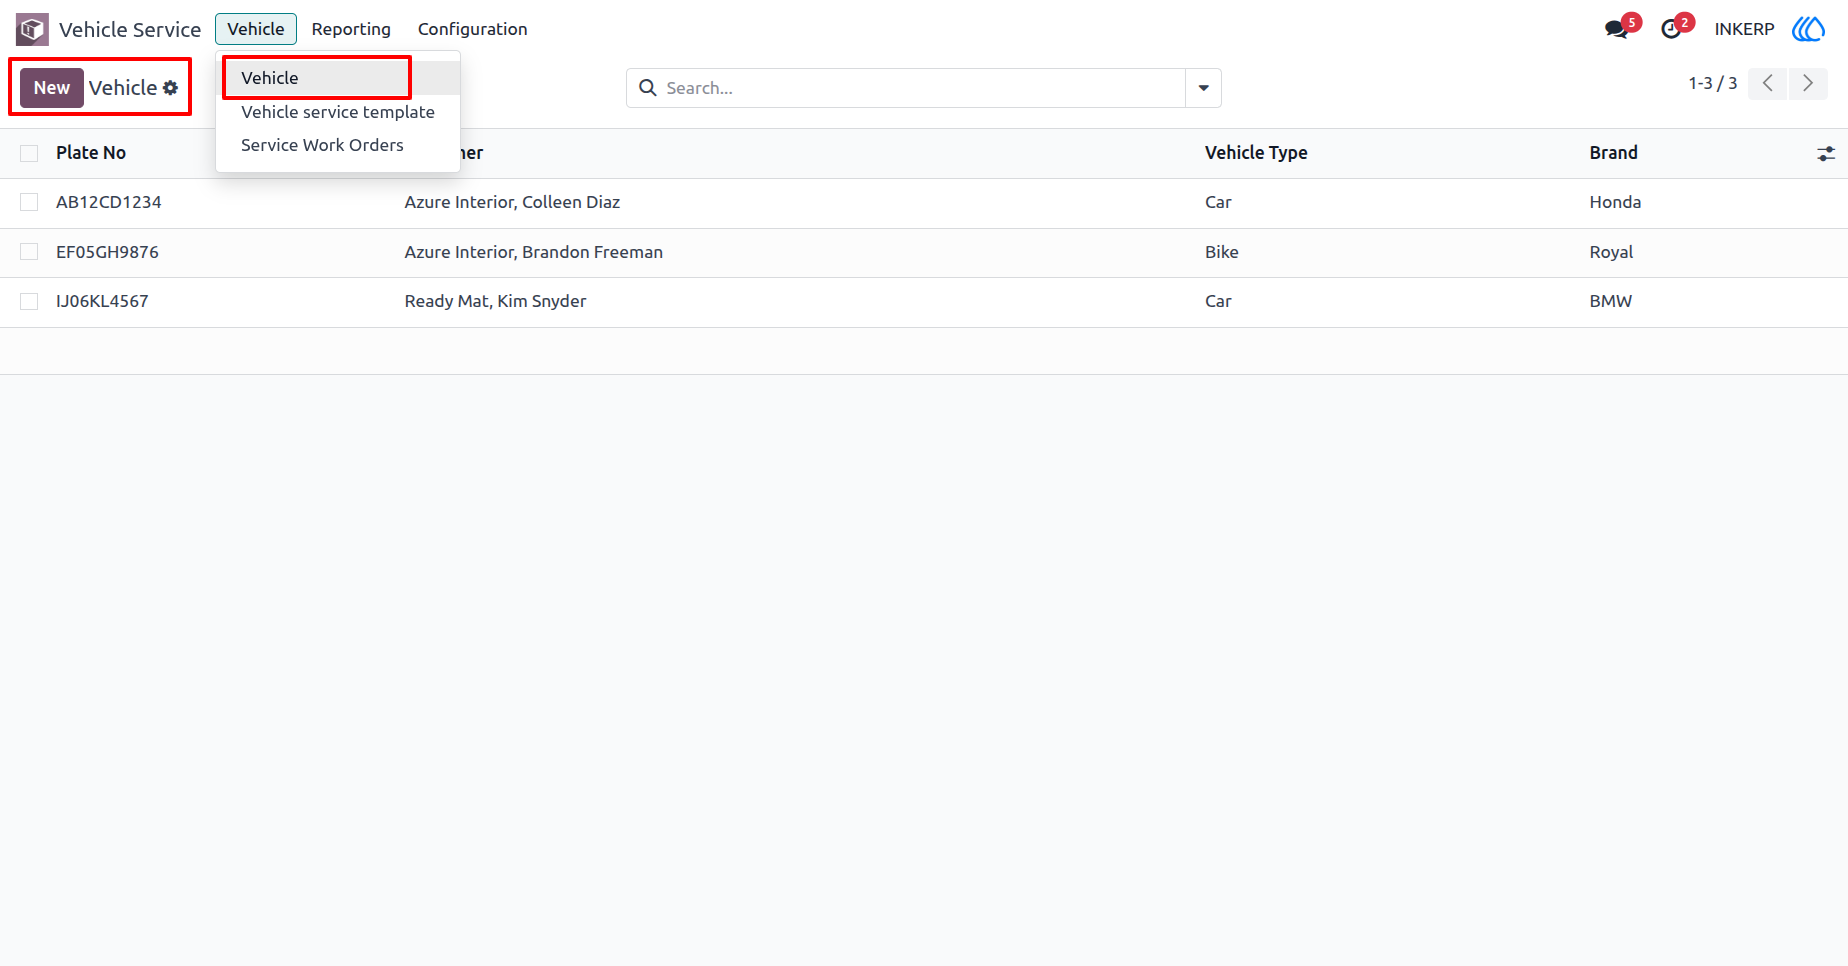Image resolution: width=1848 pixels, height=966 pixels.
Task: Open the column options adjust icon
Action: (x=1826, y=153)
